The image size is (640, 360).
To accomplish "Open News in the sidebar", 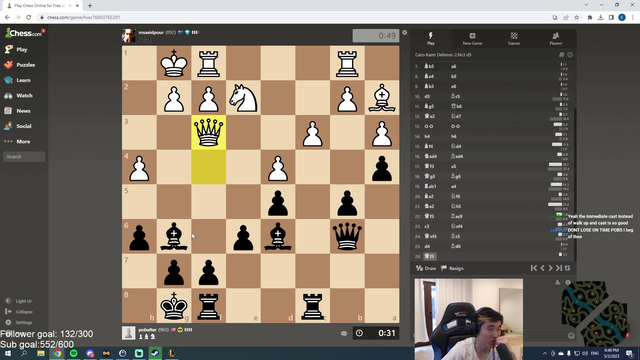I will click(x=18, y=111).
